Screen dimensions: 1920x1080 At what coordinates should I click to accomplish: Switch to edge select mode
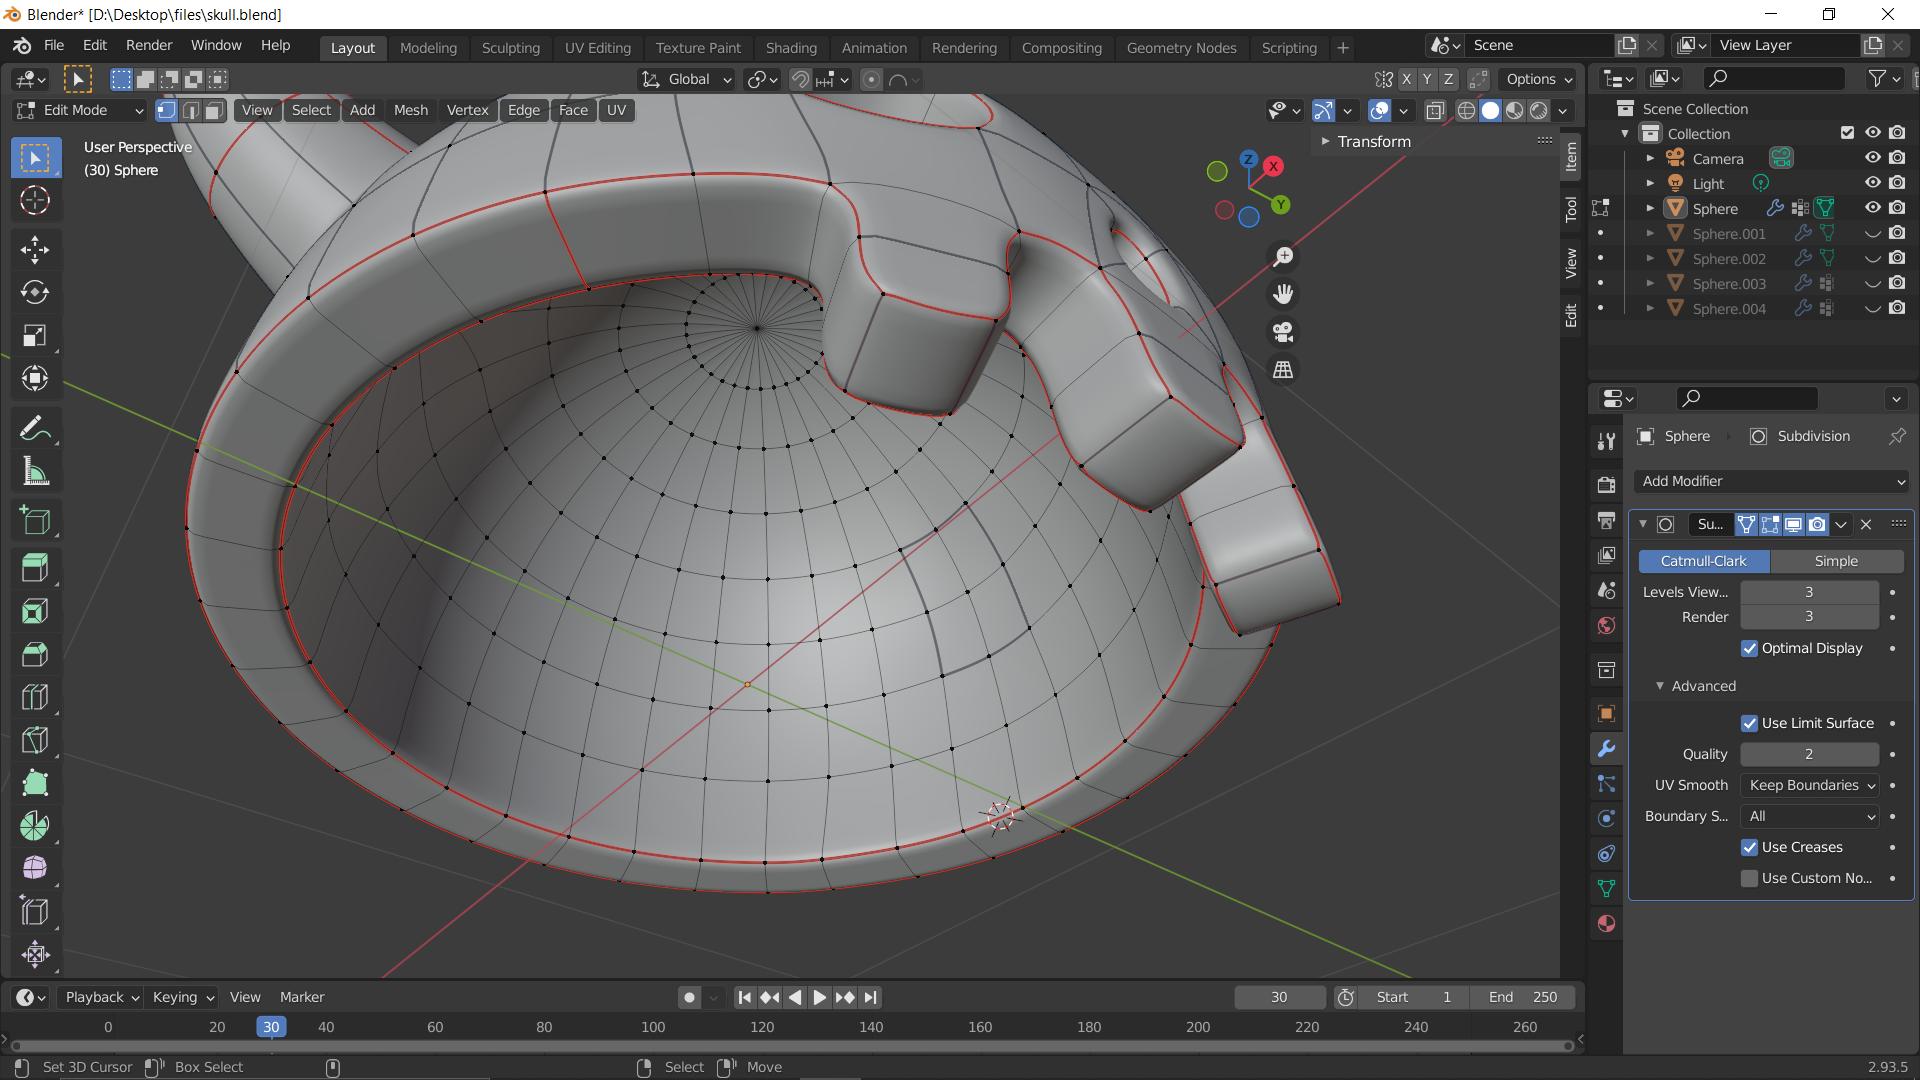(x=190, y=110)
